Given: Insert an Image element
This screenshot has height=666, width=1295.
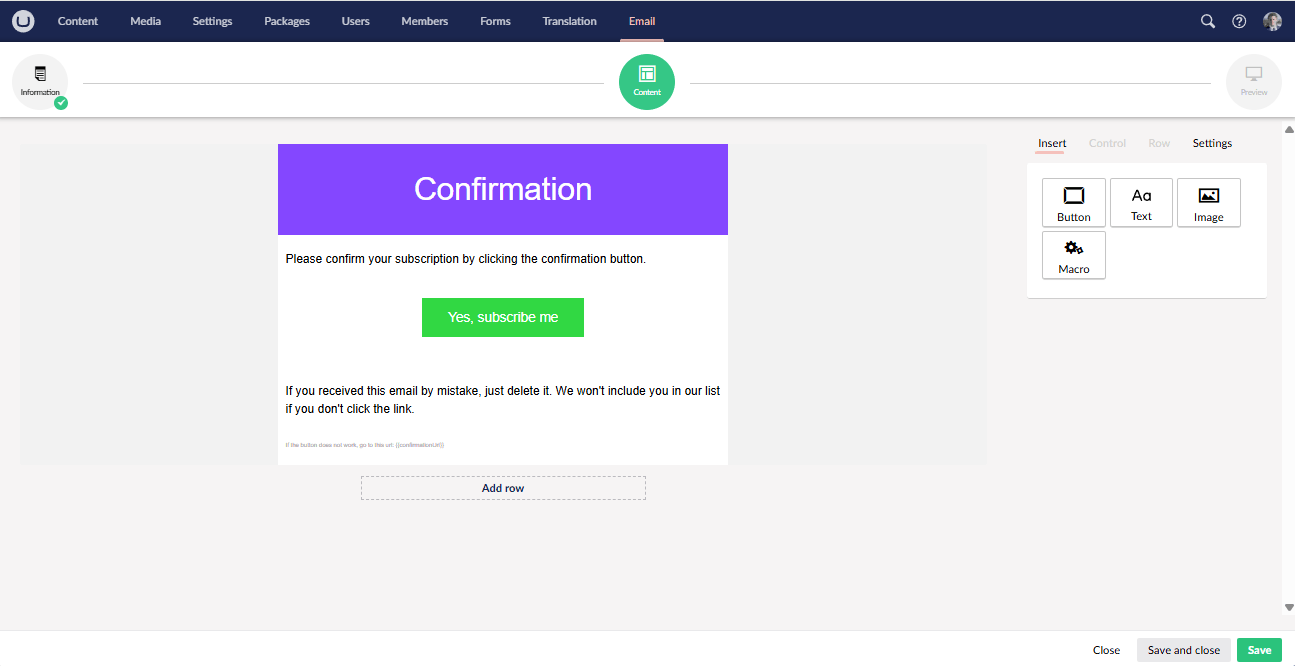Looking at the screenshot, I should (1208, 202).
